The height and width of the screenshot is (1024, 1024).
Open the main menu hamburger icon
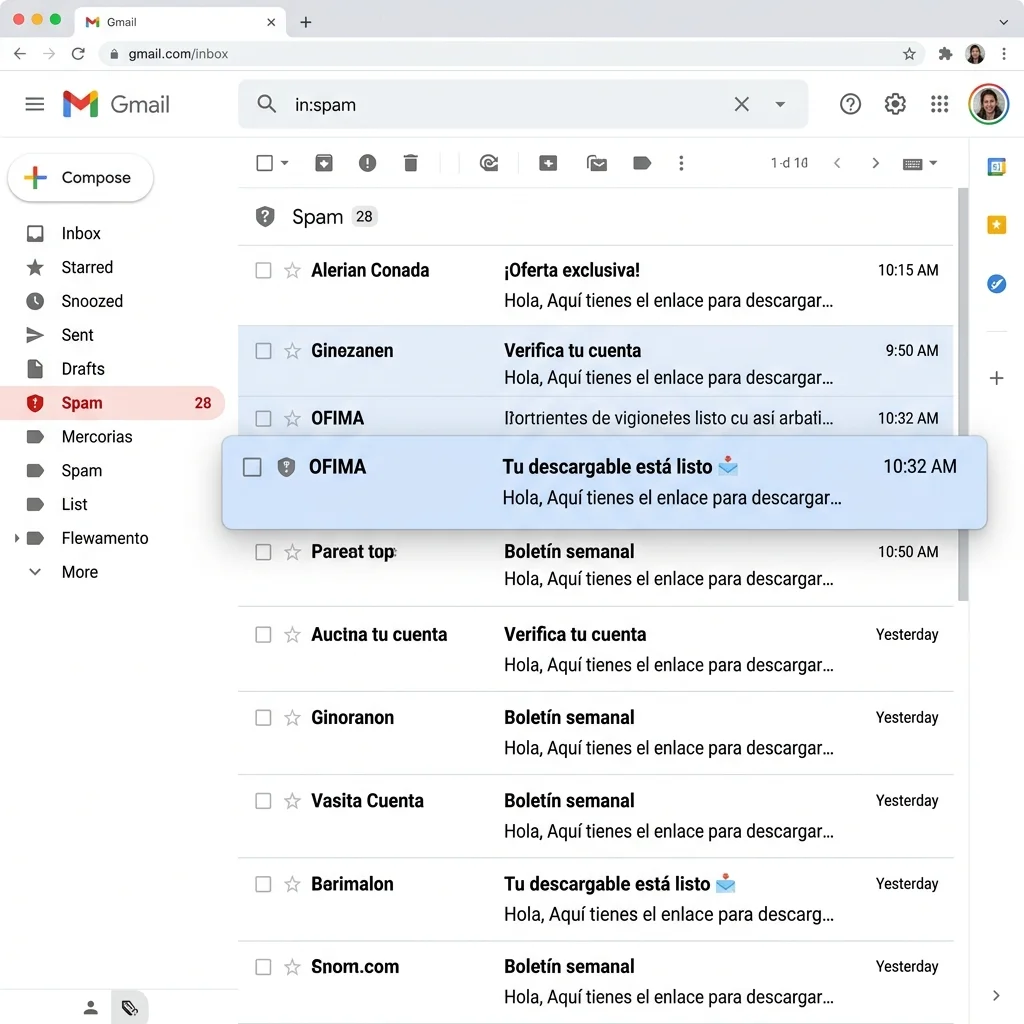(35, 104)
